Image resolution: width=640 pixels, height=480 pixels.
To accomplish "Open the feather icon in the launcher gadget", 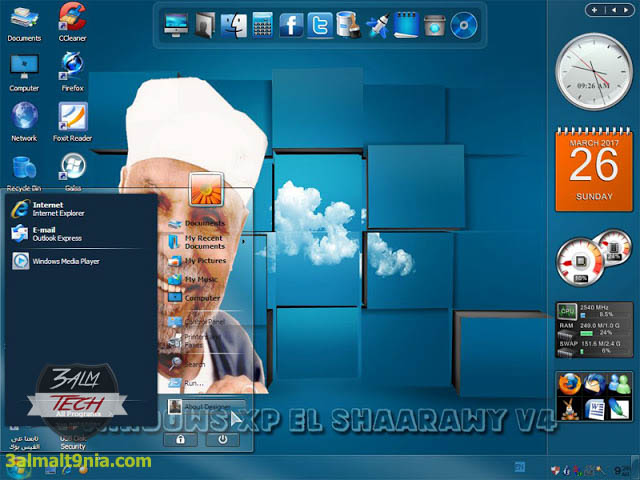I will click(x=619, y=409).
